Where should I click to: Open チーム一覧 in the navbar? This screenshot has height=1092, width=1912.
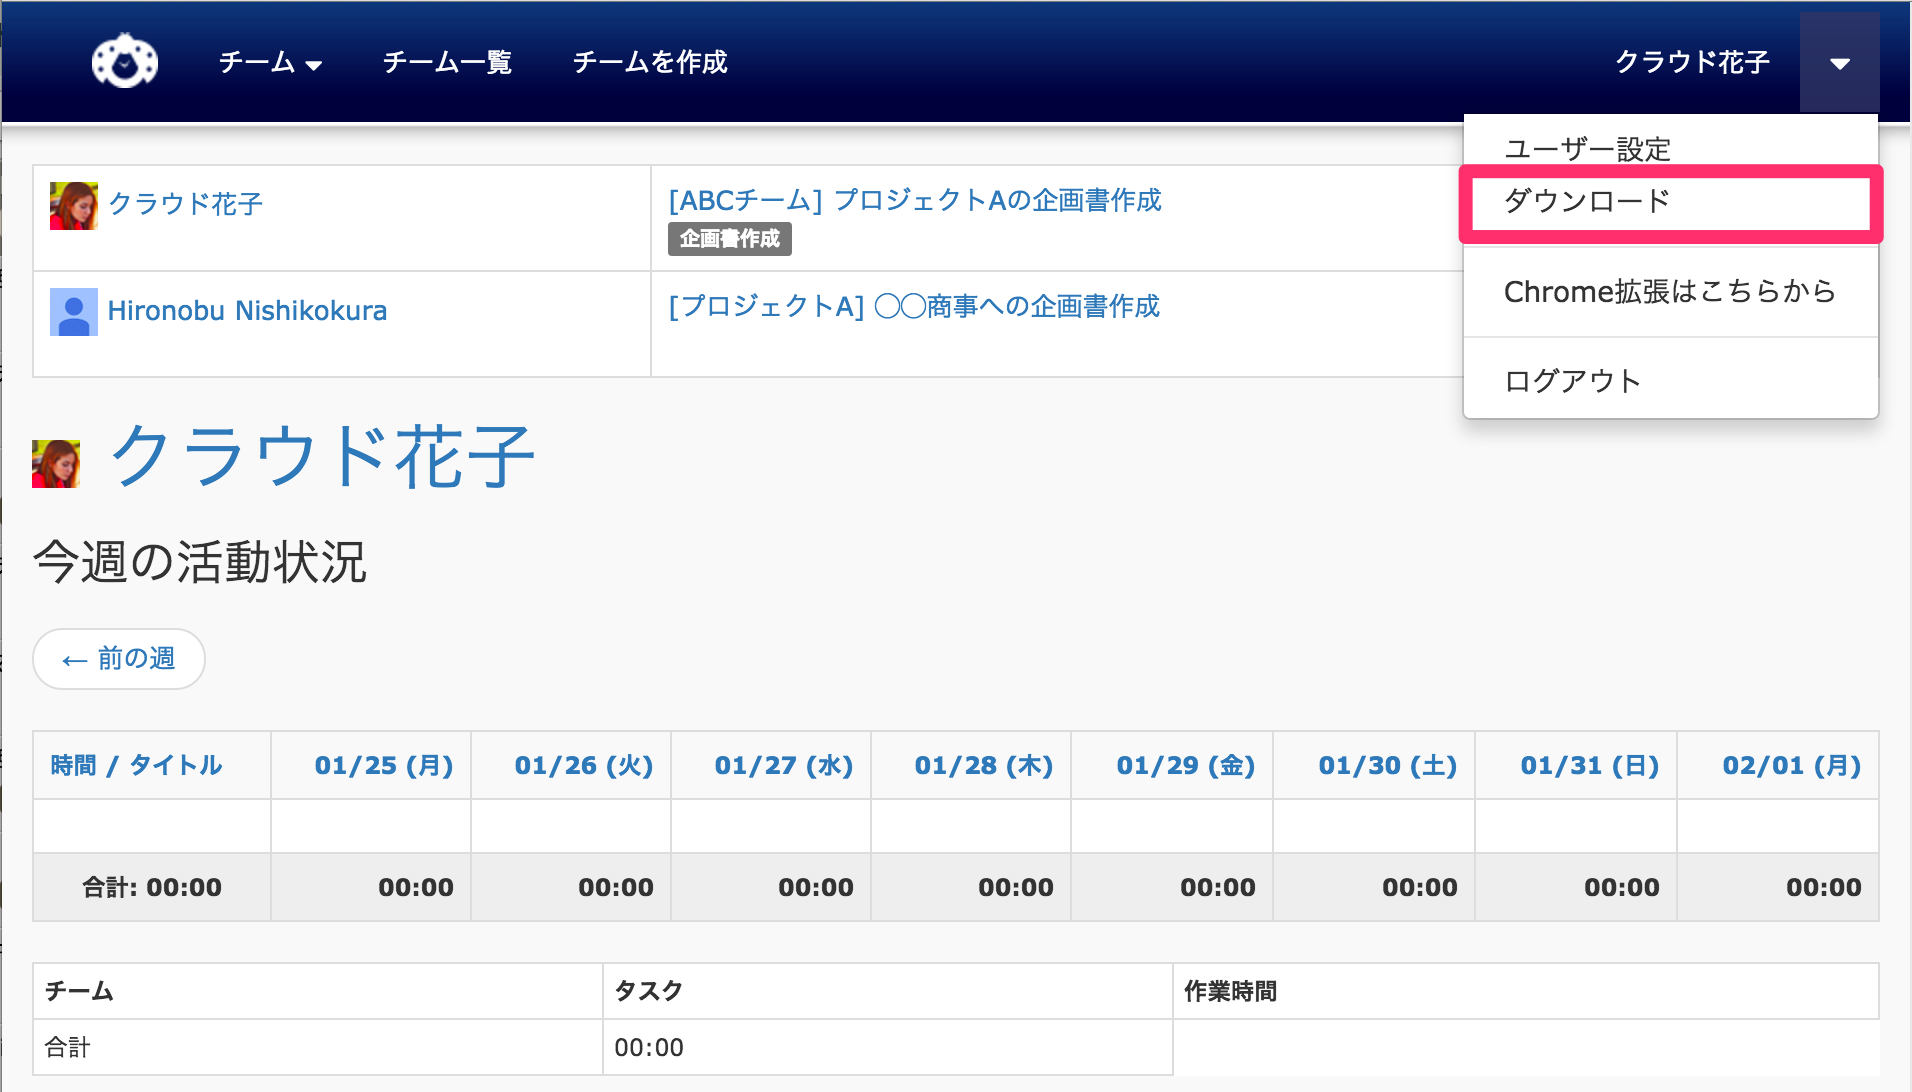click(447, 62)
